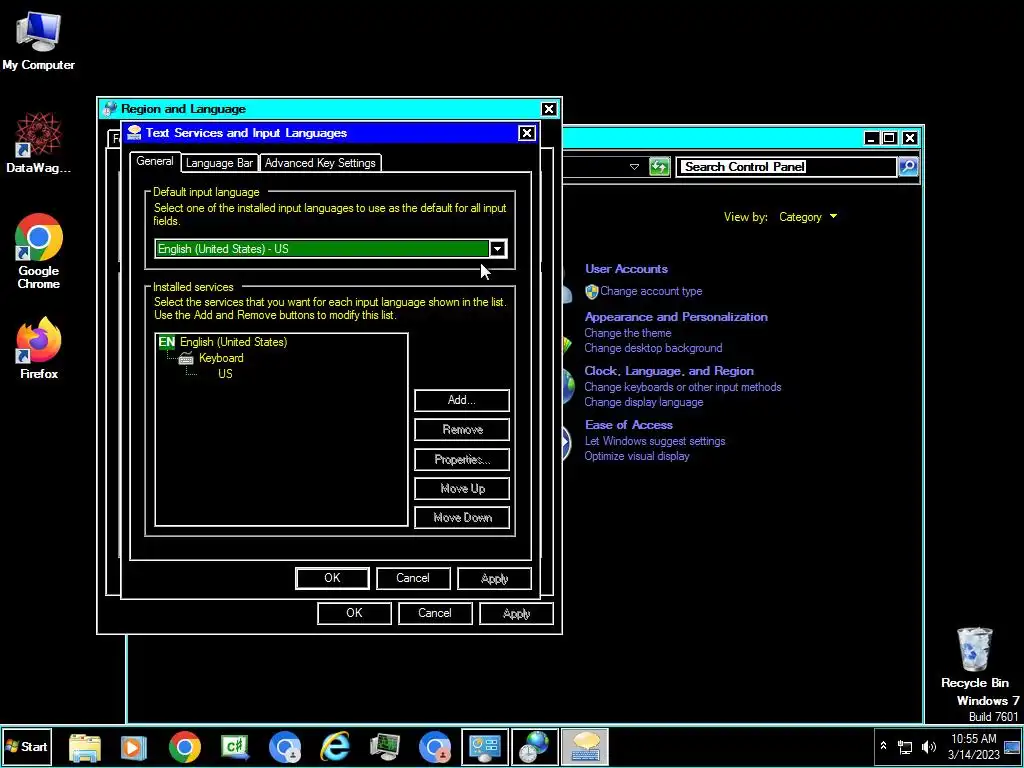The width and height of the screenshot is (1024, 768).
Task: Click the Move Down button
Action: (462, 517)
